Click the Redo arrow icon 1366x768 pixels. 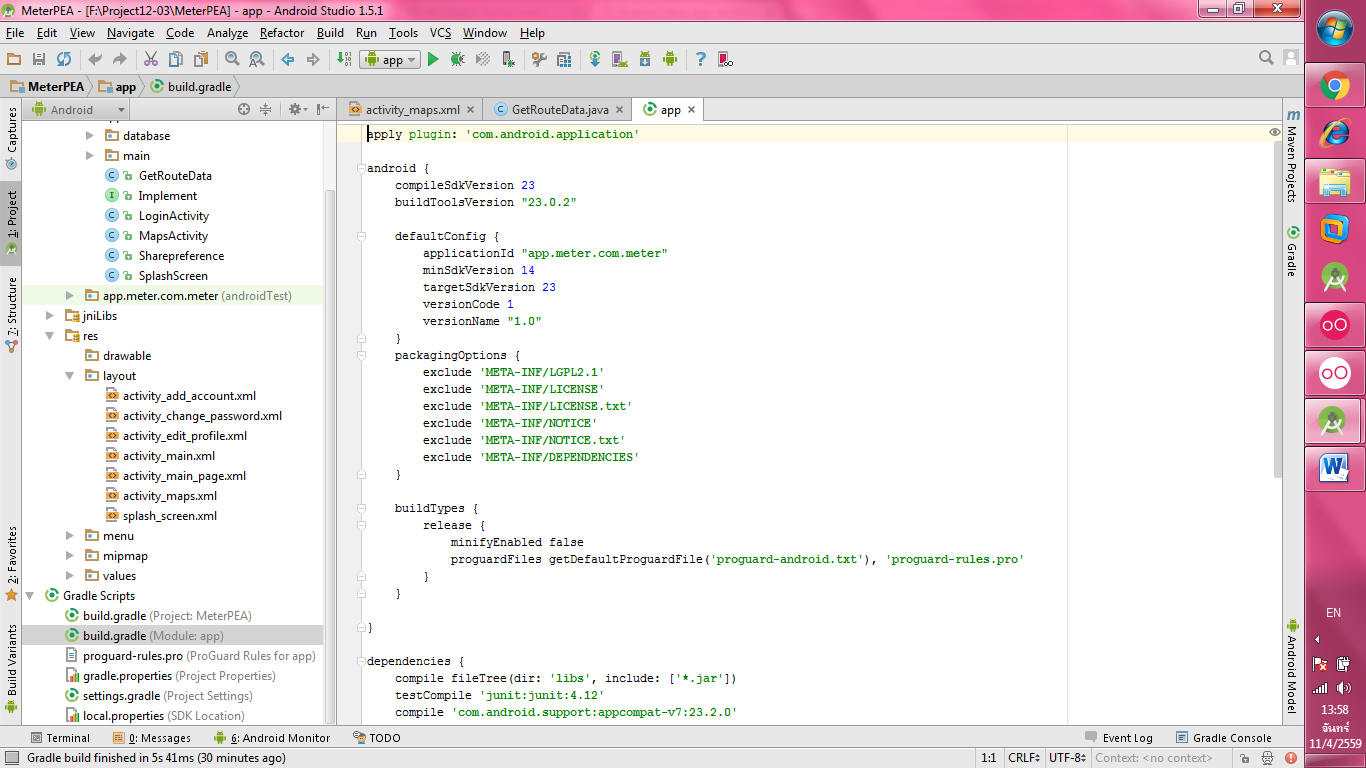120,60
